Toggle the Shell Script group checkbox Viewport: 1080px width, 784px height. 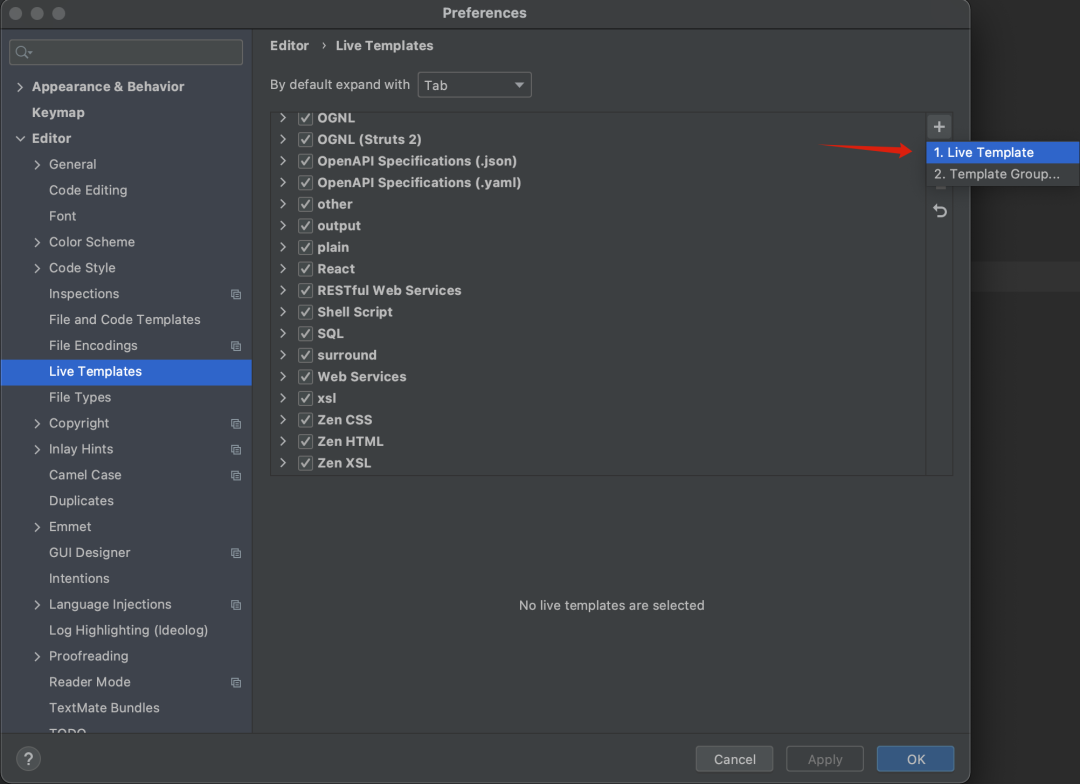(x=305, y=312)
